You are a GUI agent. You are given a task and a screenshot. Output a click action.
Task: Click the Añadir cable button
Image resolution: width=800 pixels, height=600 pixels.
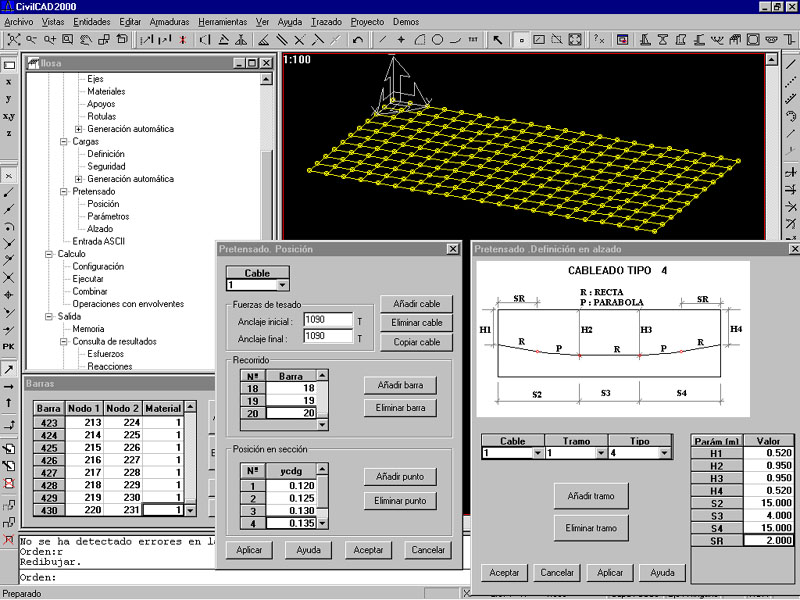pyautogui.click(x=416, y=304)
